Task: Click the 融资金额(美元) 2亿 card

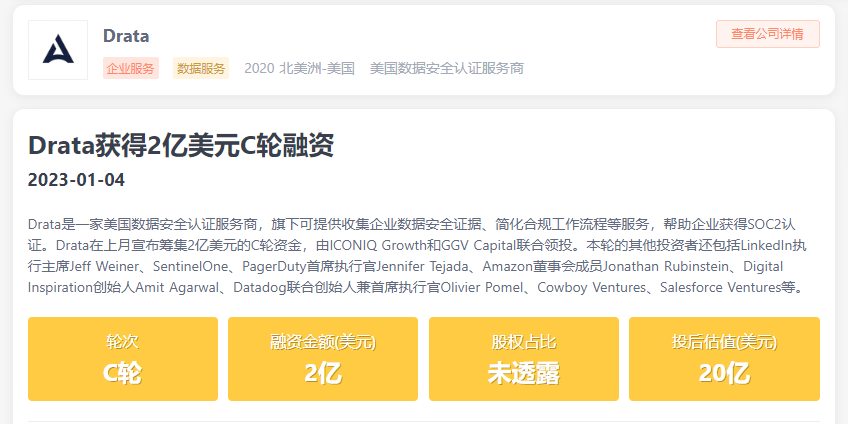Action: [x=323, y=359]
